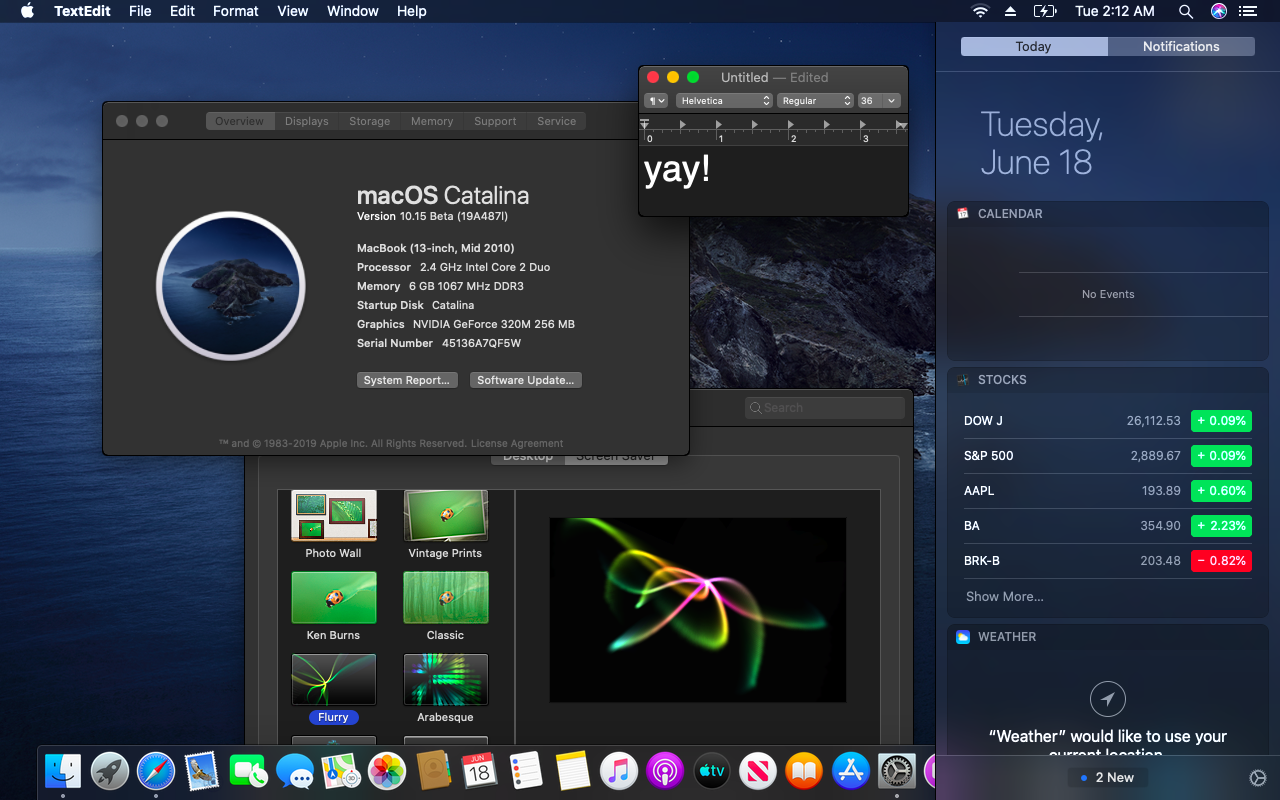This screenshot has width=1280, height=800.
Task: Switch to Memory tab in About This Mac
Action: [x=432, y=121]
